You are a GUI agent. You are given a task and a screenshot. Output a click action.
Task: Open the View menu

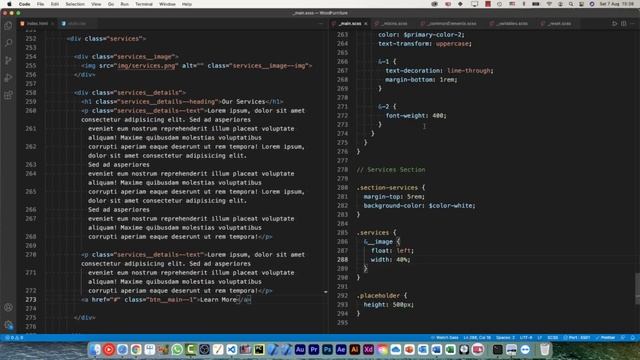(x=96, y=4)
